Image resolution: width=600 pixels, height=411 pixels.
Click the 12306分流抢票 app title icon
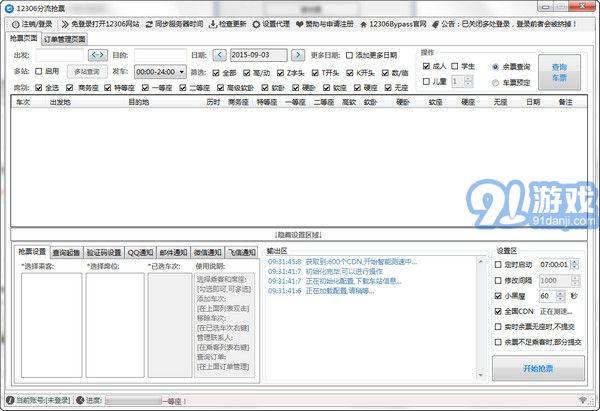(9, 8)
